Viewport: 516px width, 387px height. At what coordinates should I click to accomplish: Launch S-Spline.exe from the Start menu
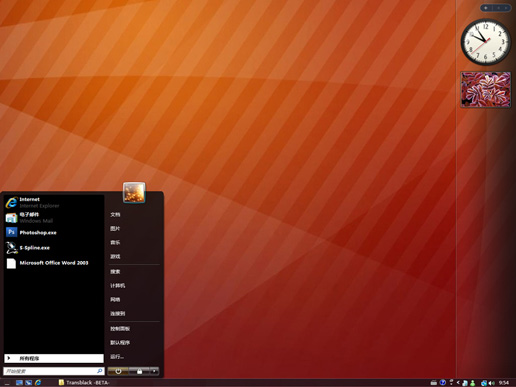(x=53, y=248)
